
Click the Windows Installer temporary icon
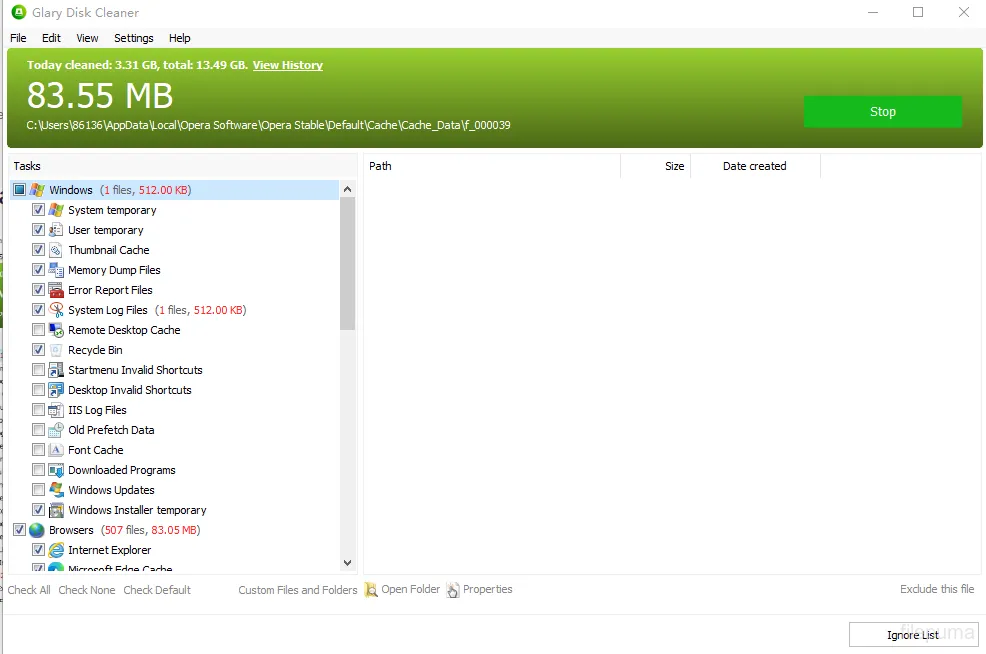[x=56, y=510]
